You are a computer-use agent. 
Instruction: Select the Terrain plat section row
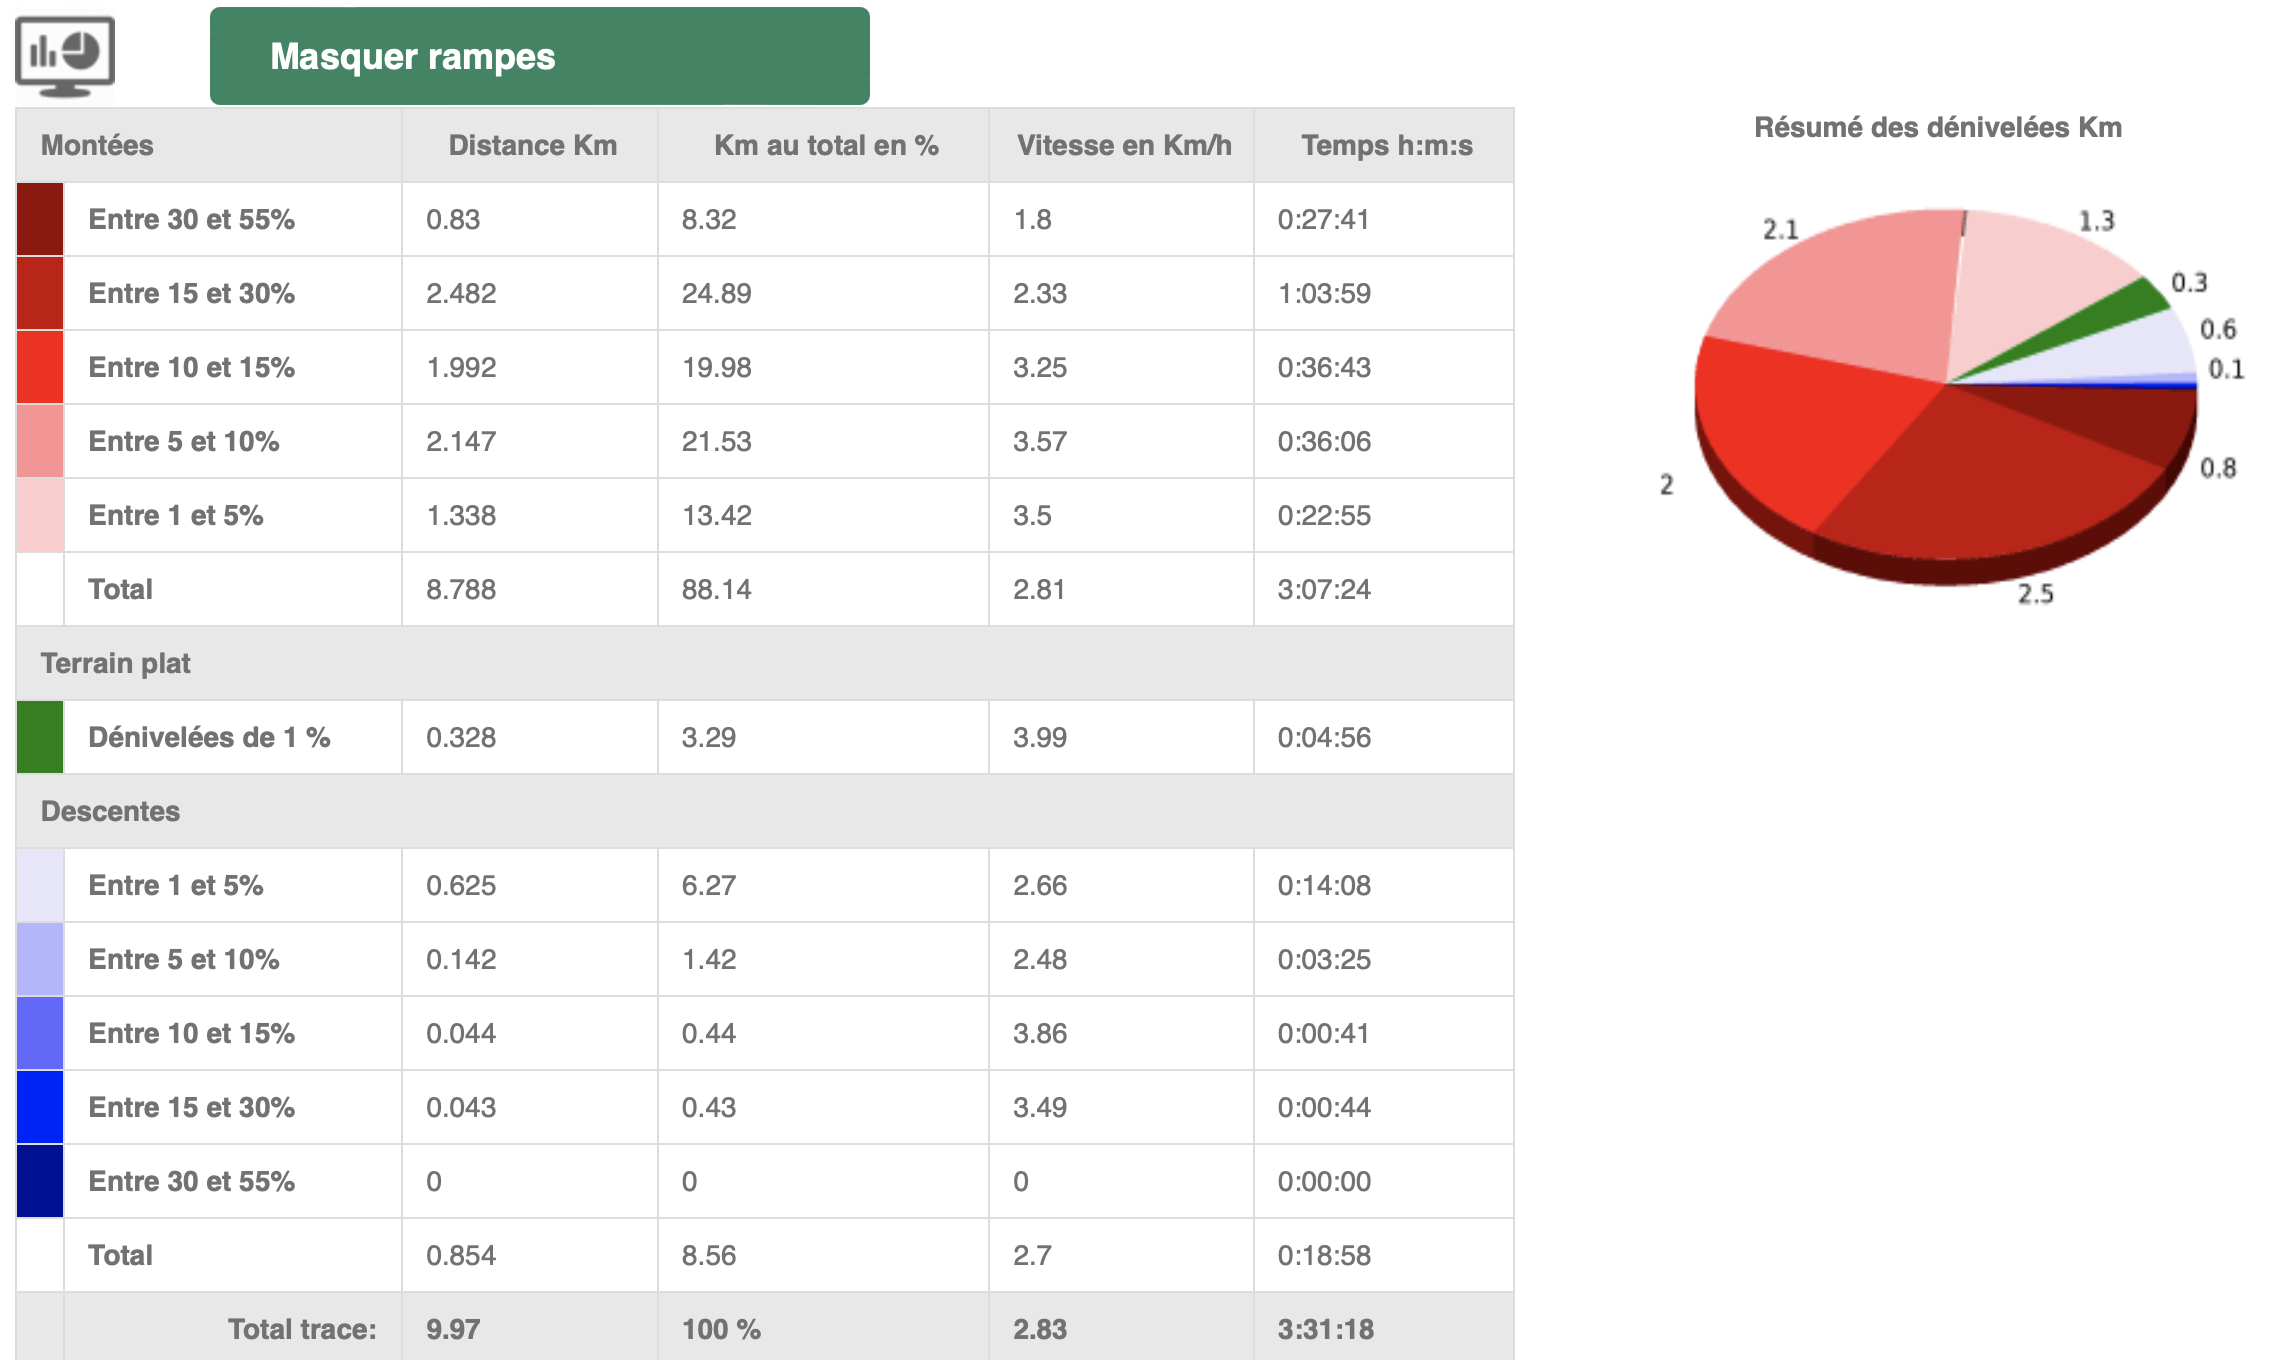click(115, 663)
